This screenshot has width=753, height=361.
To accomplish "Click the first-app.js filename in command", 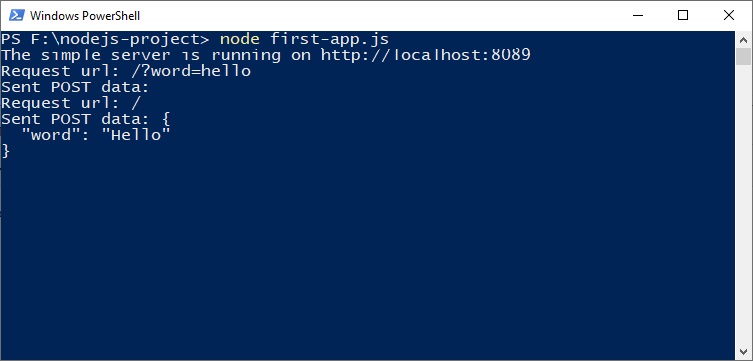I will [x=329, y=39].
